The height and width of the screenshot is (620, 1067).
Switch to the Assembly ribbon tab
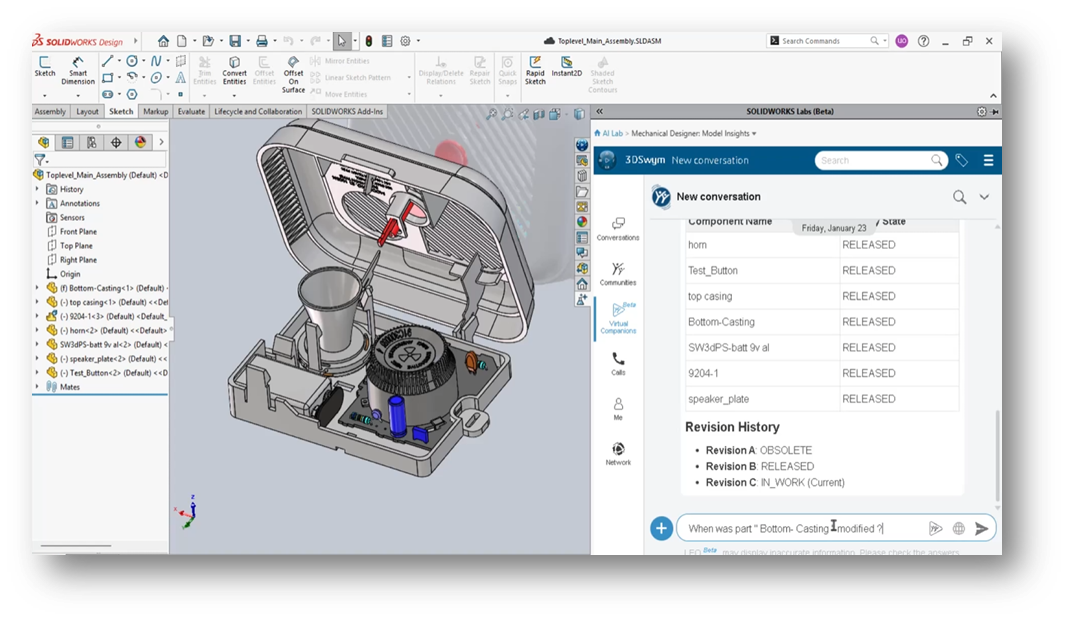(50, 112)
